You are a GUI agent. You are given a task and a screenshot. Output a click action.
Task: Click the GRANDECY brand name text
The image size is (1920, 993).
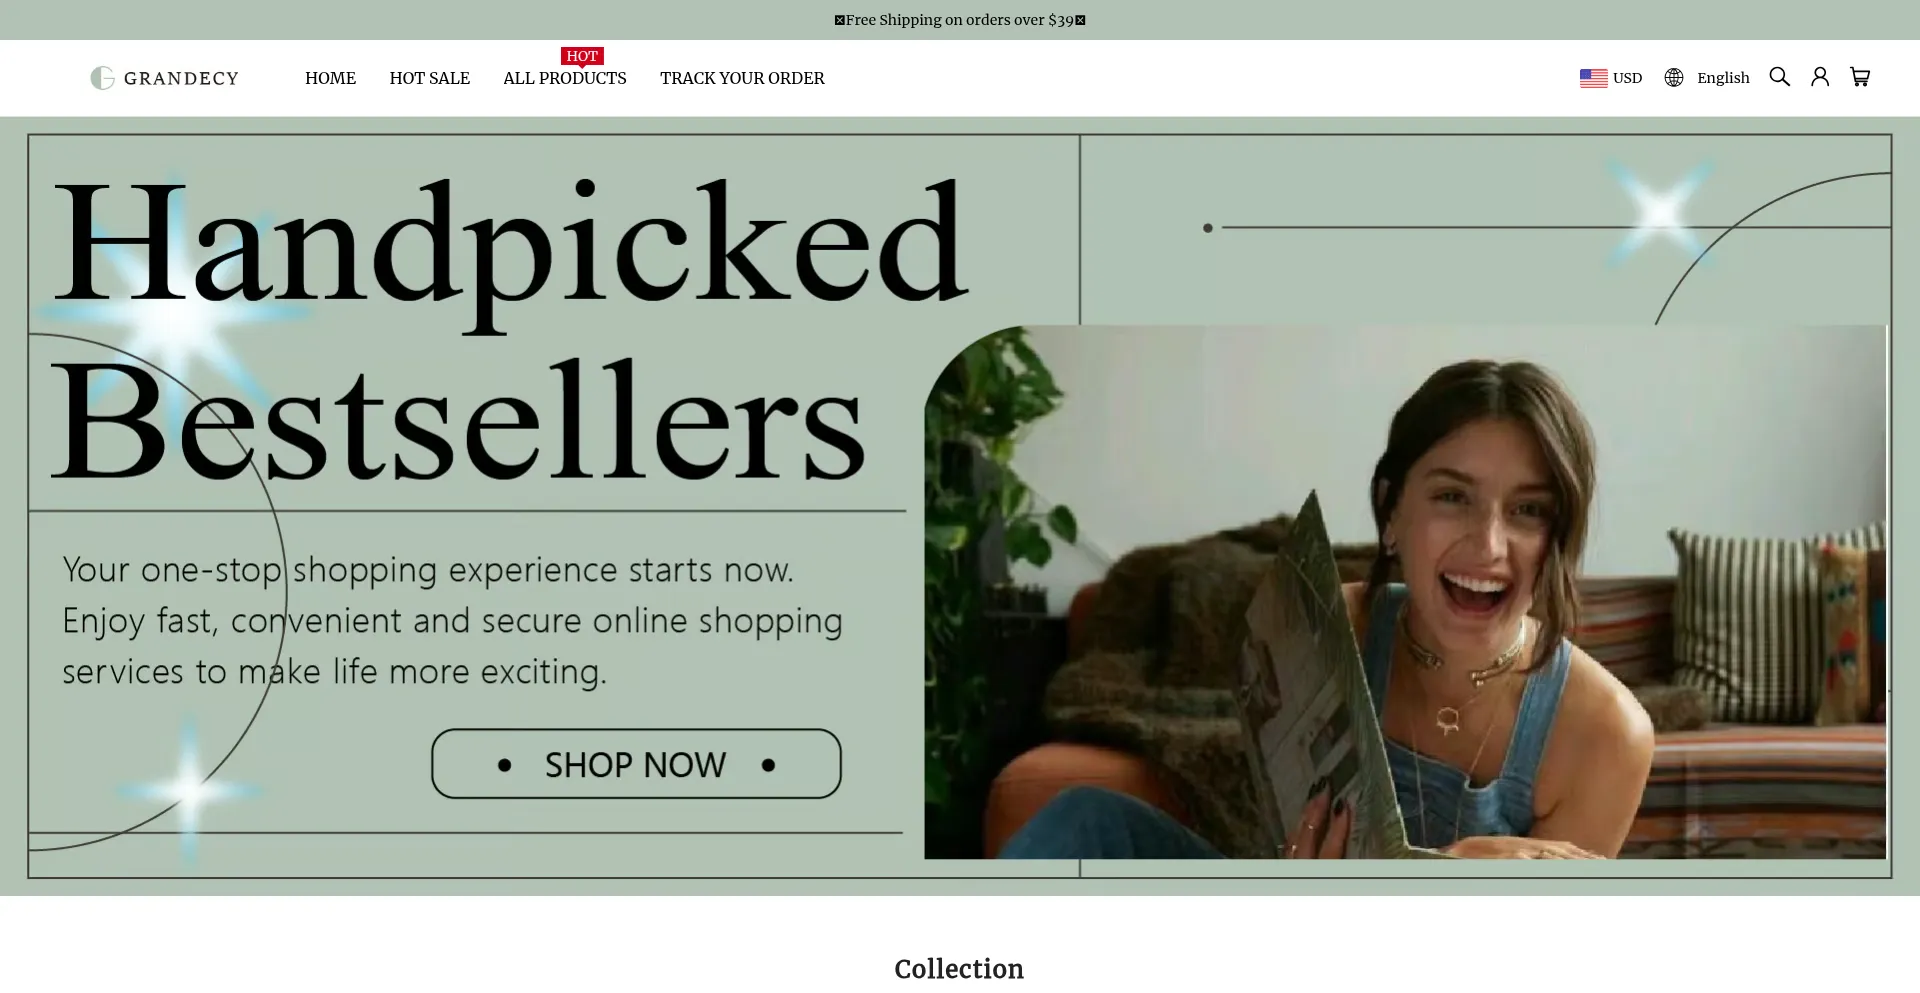[x=181, y=78]
